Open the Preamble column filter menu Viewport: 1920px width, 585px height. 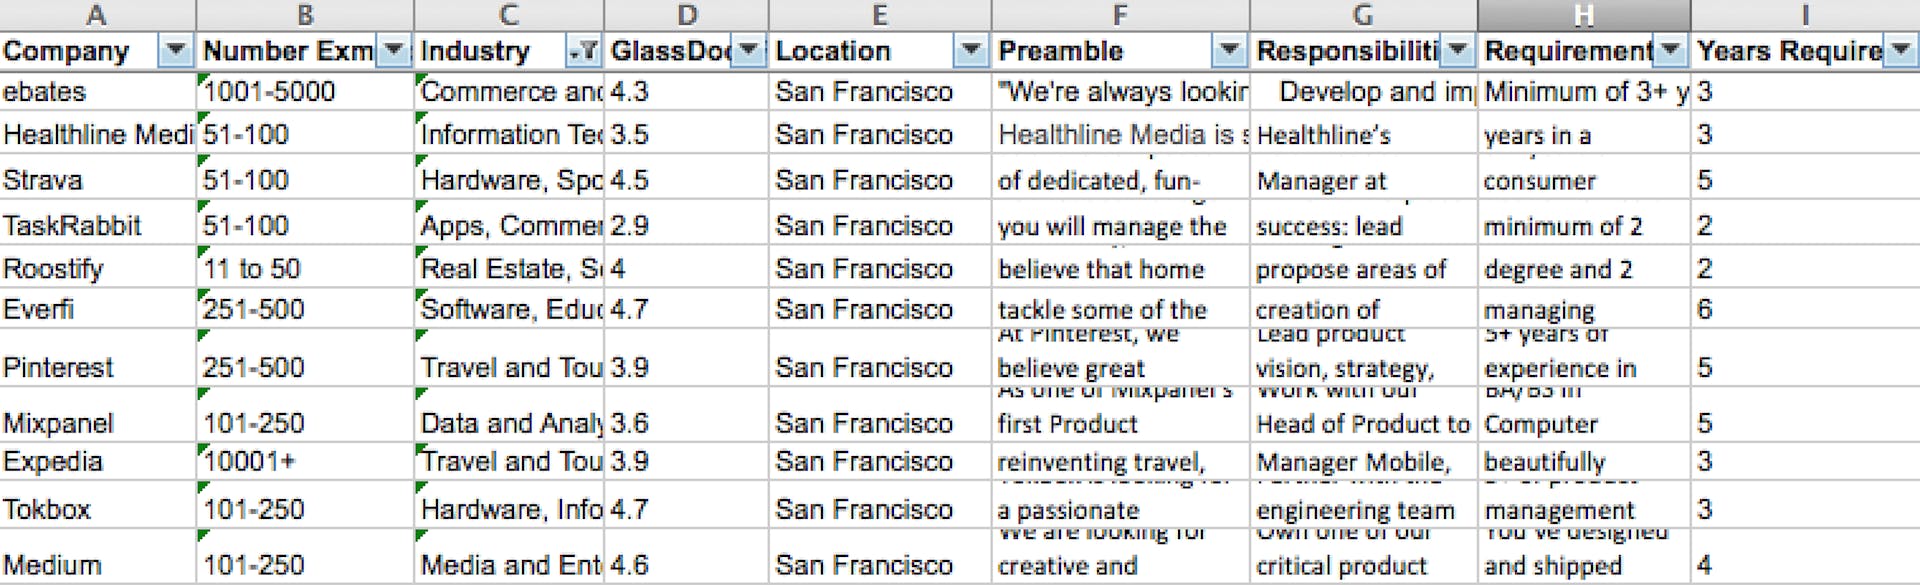coord(1230,51)
